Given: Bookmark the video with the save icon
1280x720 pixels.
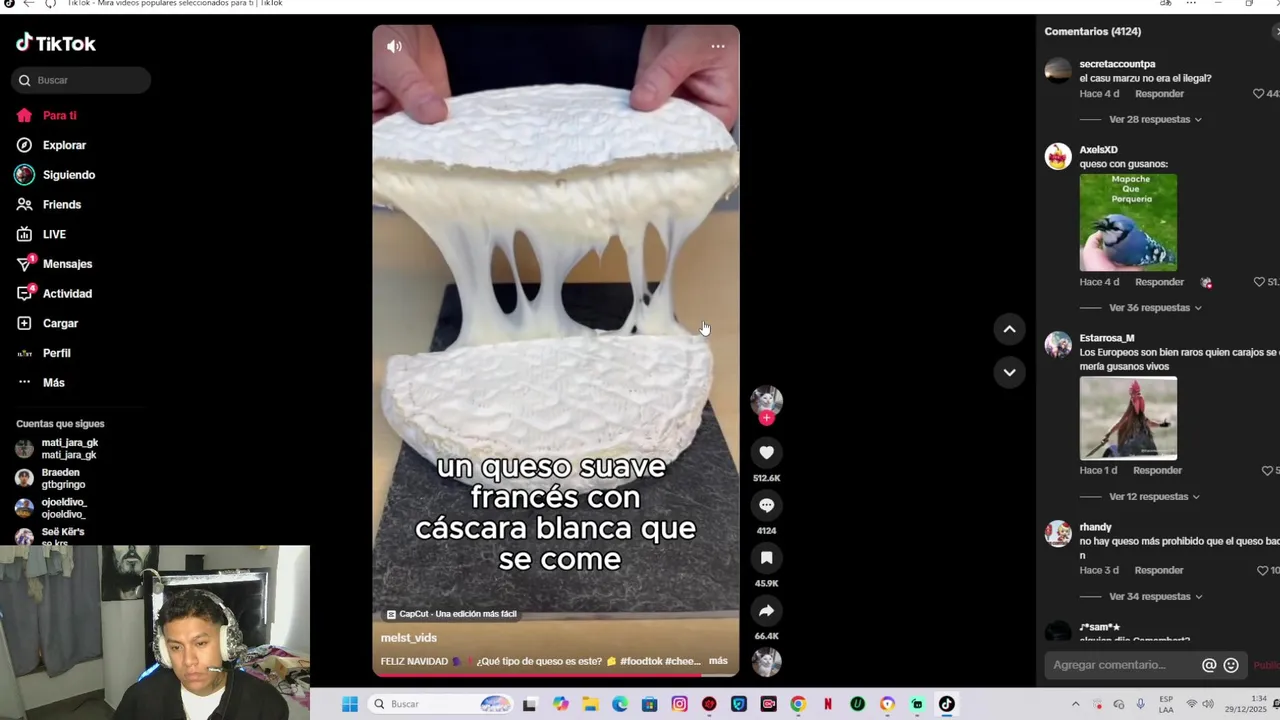Looking at the screenshot, I should pos(767,558).
